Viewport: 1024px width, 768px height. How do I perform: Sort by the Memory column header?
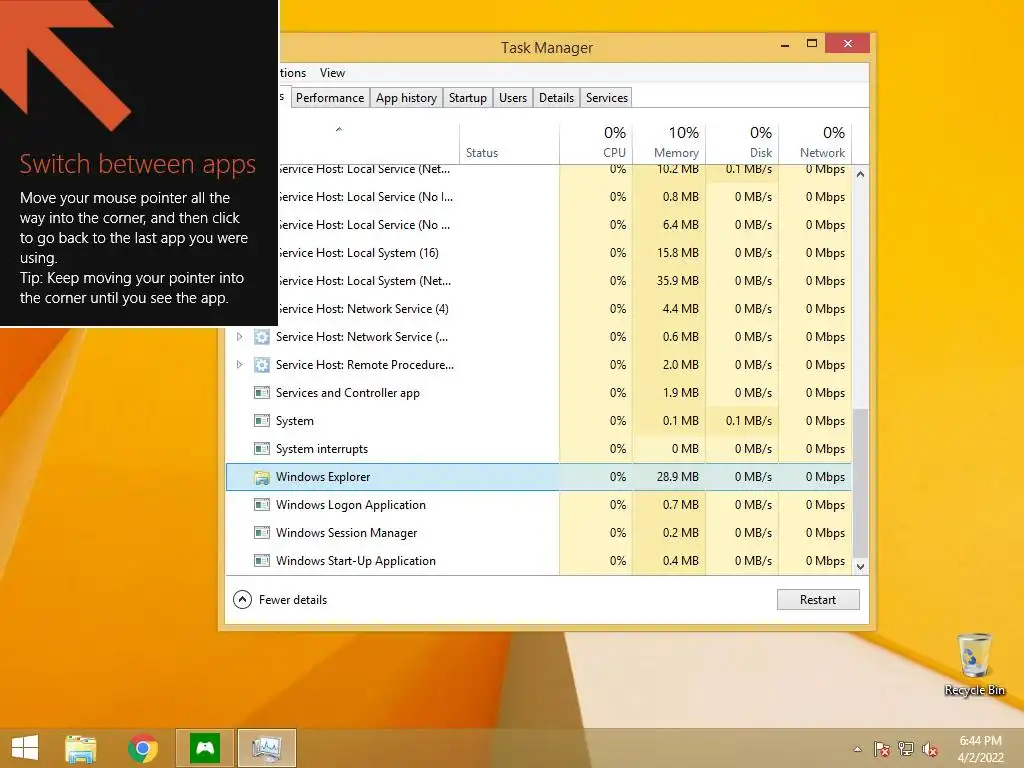click(669, 143)
